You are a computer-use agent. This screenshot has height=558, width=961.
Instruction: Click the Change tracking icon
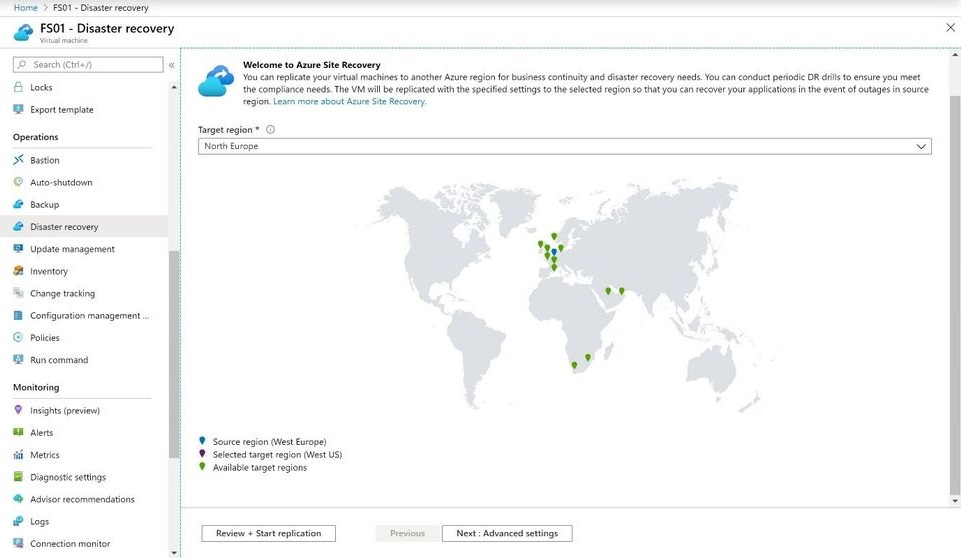pyautogui.click(x=18, y=292)
